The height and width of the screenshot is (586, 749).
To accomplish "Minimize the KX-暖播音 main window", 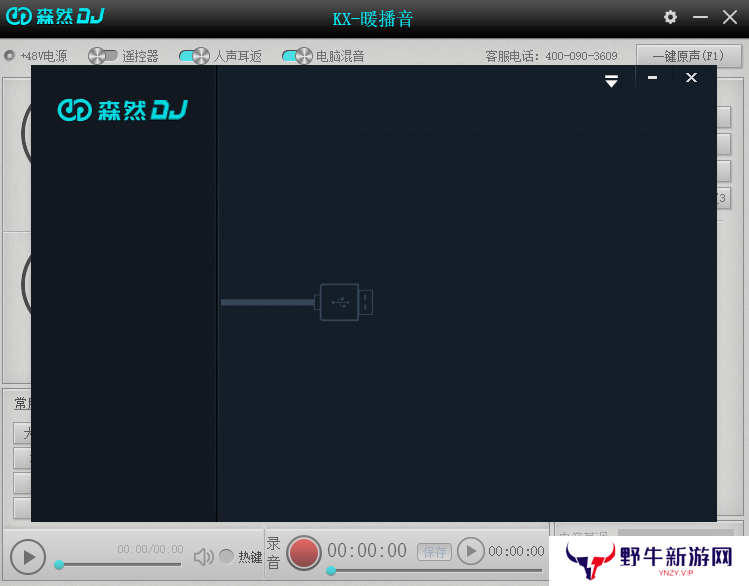I will (700, 17).
